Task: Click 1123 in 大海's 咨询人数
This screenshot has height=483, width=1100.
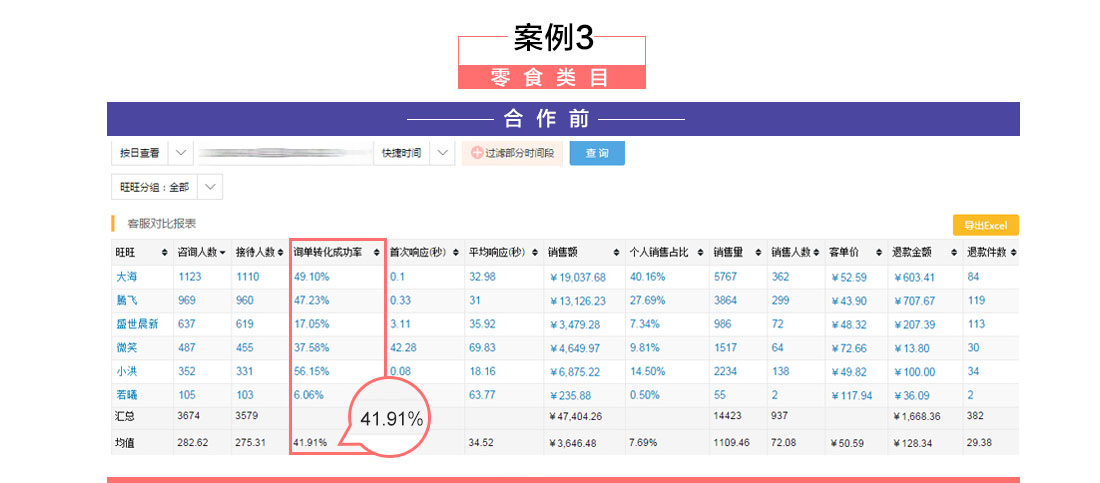Action: pyautogui.click(x=190, y=277)
